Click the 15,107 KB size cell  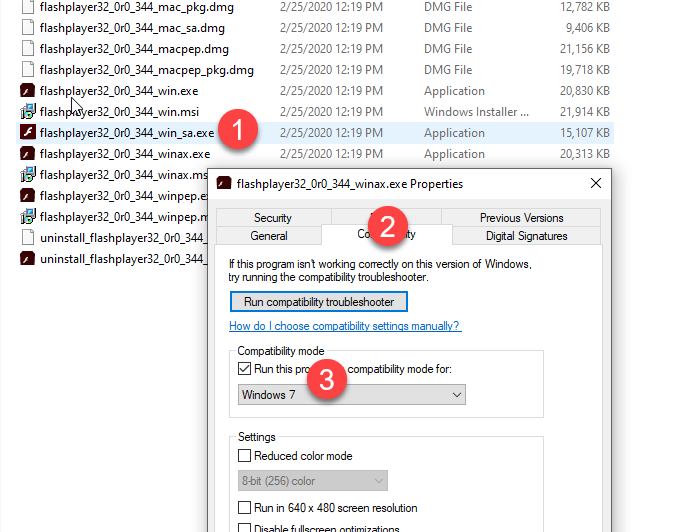click(584, 133)
